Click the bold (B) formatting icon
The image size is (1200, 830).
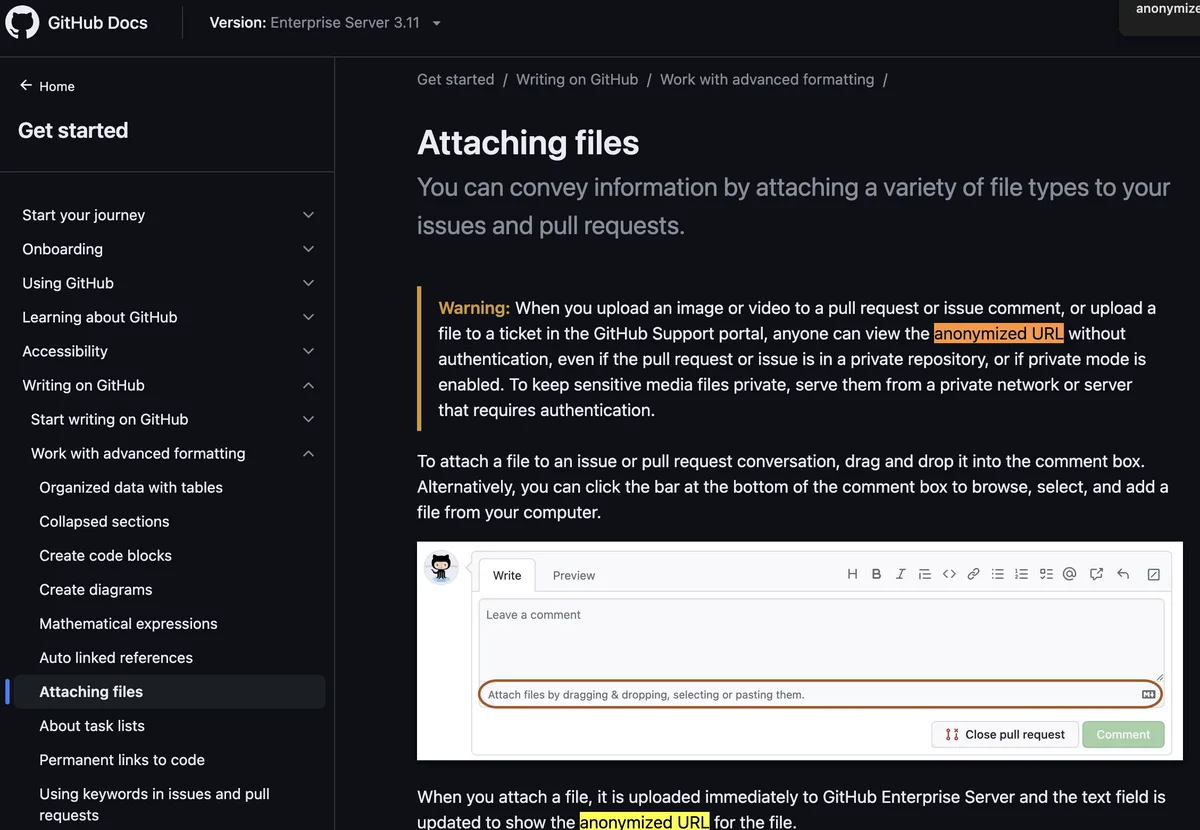coord(876,574)
